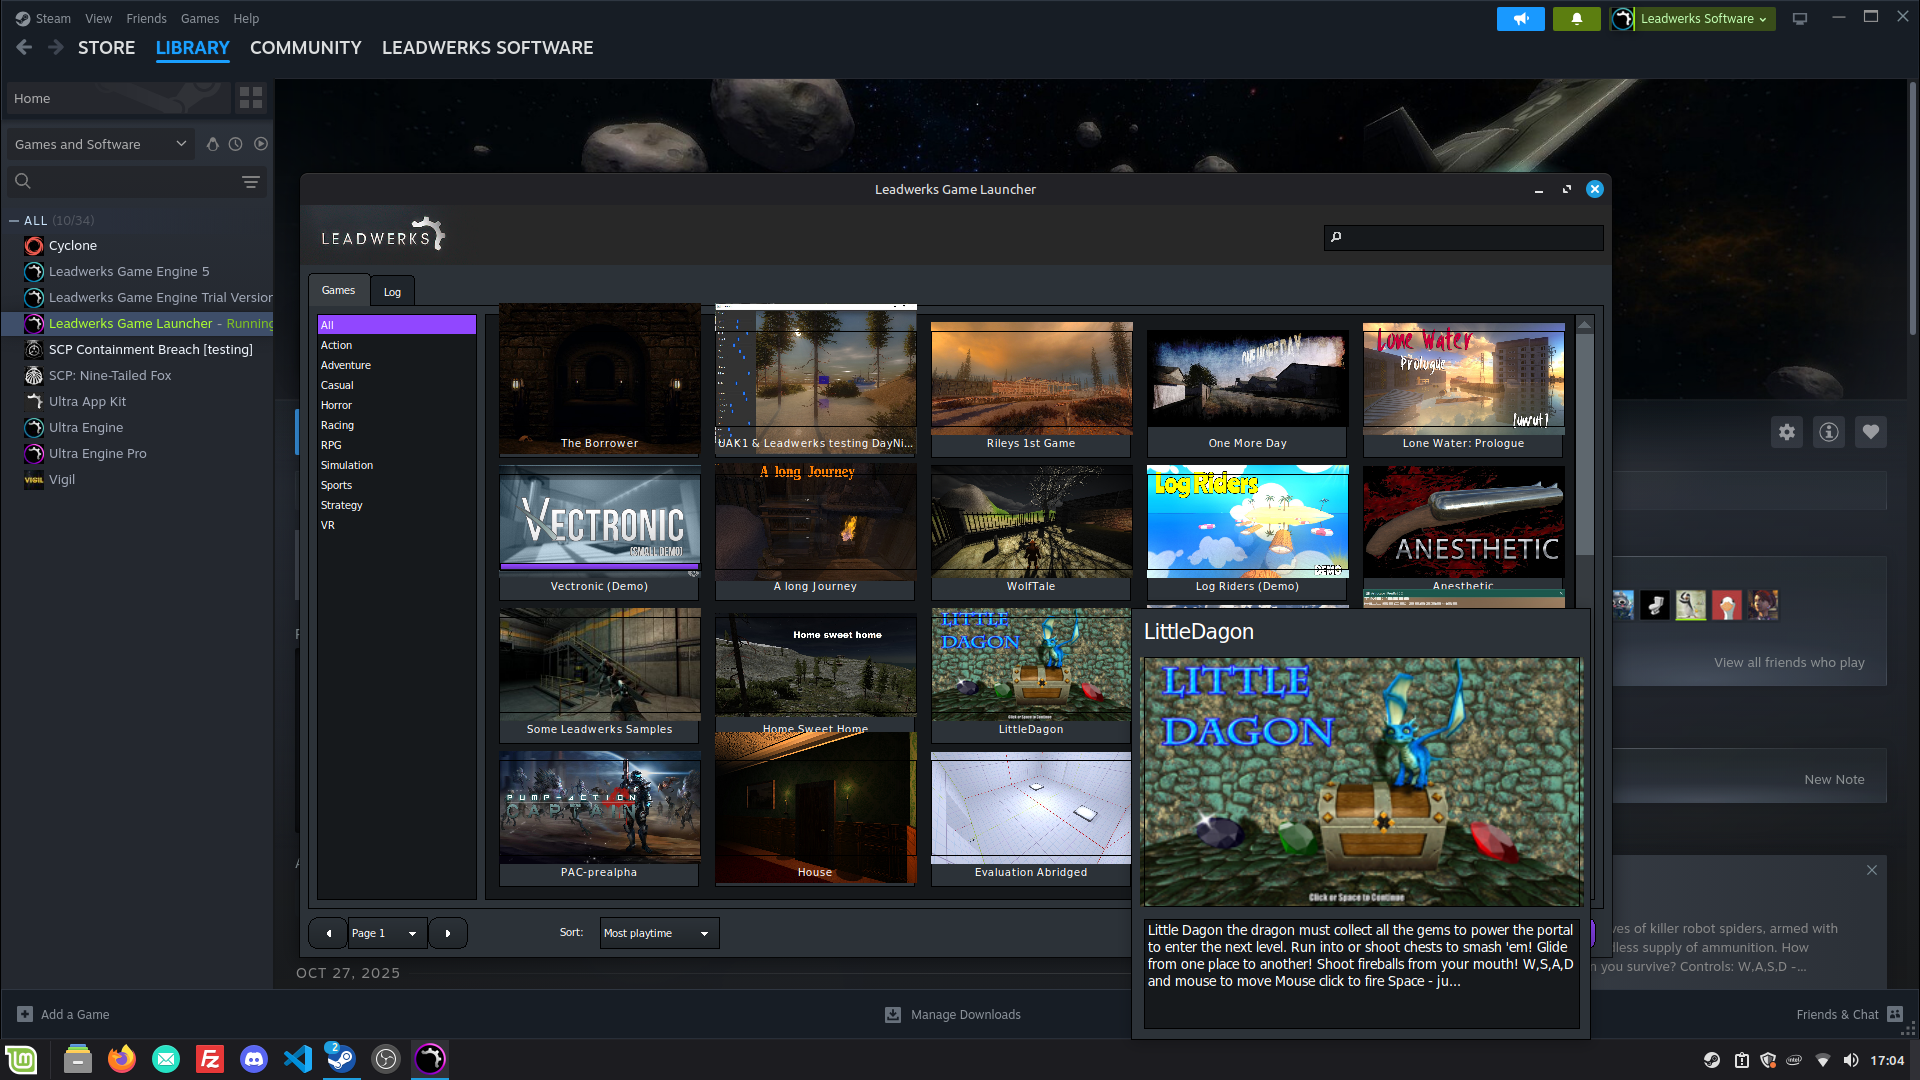Click the Steam announcements megaphone icon
The width and height of the screenshot is (1920, 1080).
1520,19
